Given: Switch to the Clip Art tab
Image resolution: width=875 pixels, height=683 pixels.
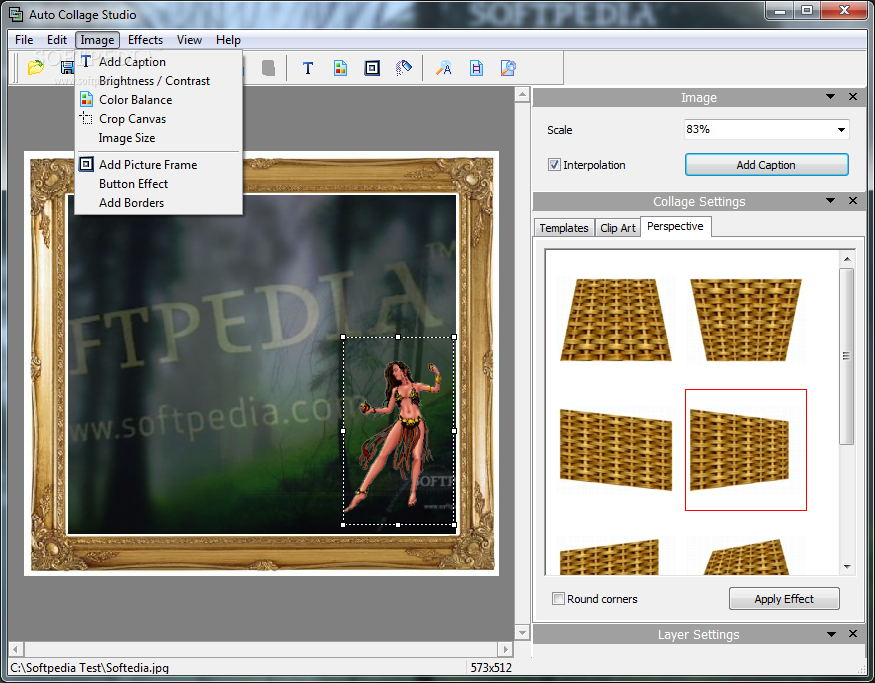Looking at the screenshot, I should 618,228.
